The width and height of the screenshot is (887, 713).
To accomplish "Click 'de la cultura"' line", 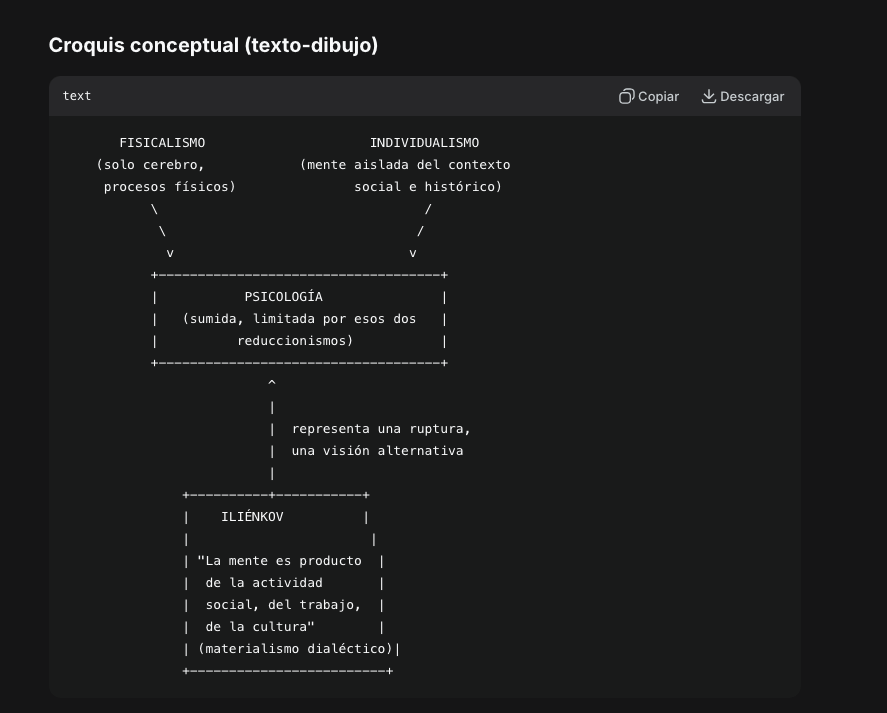I will (260, 627).
